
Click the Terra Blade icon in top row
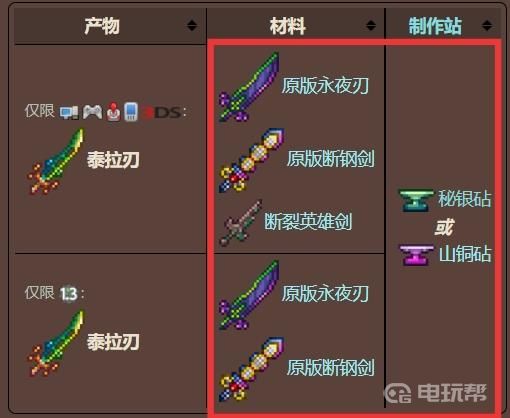tap(56, 161)
